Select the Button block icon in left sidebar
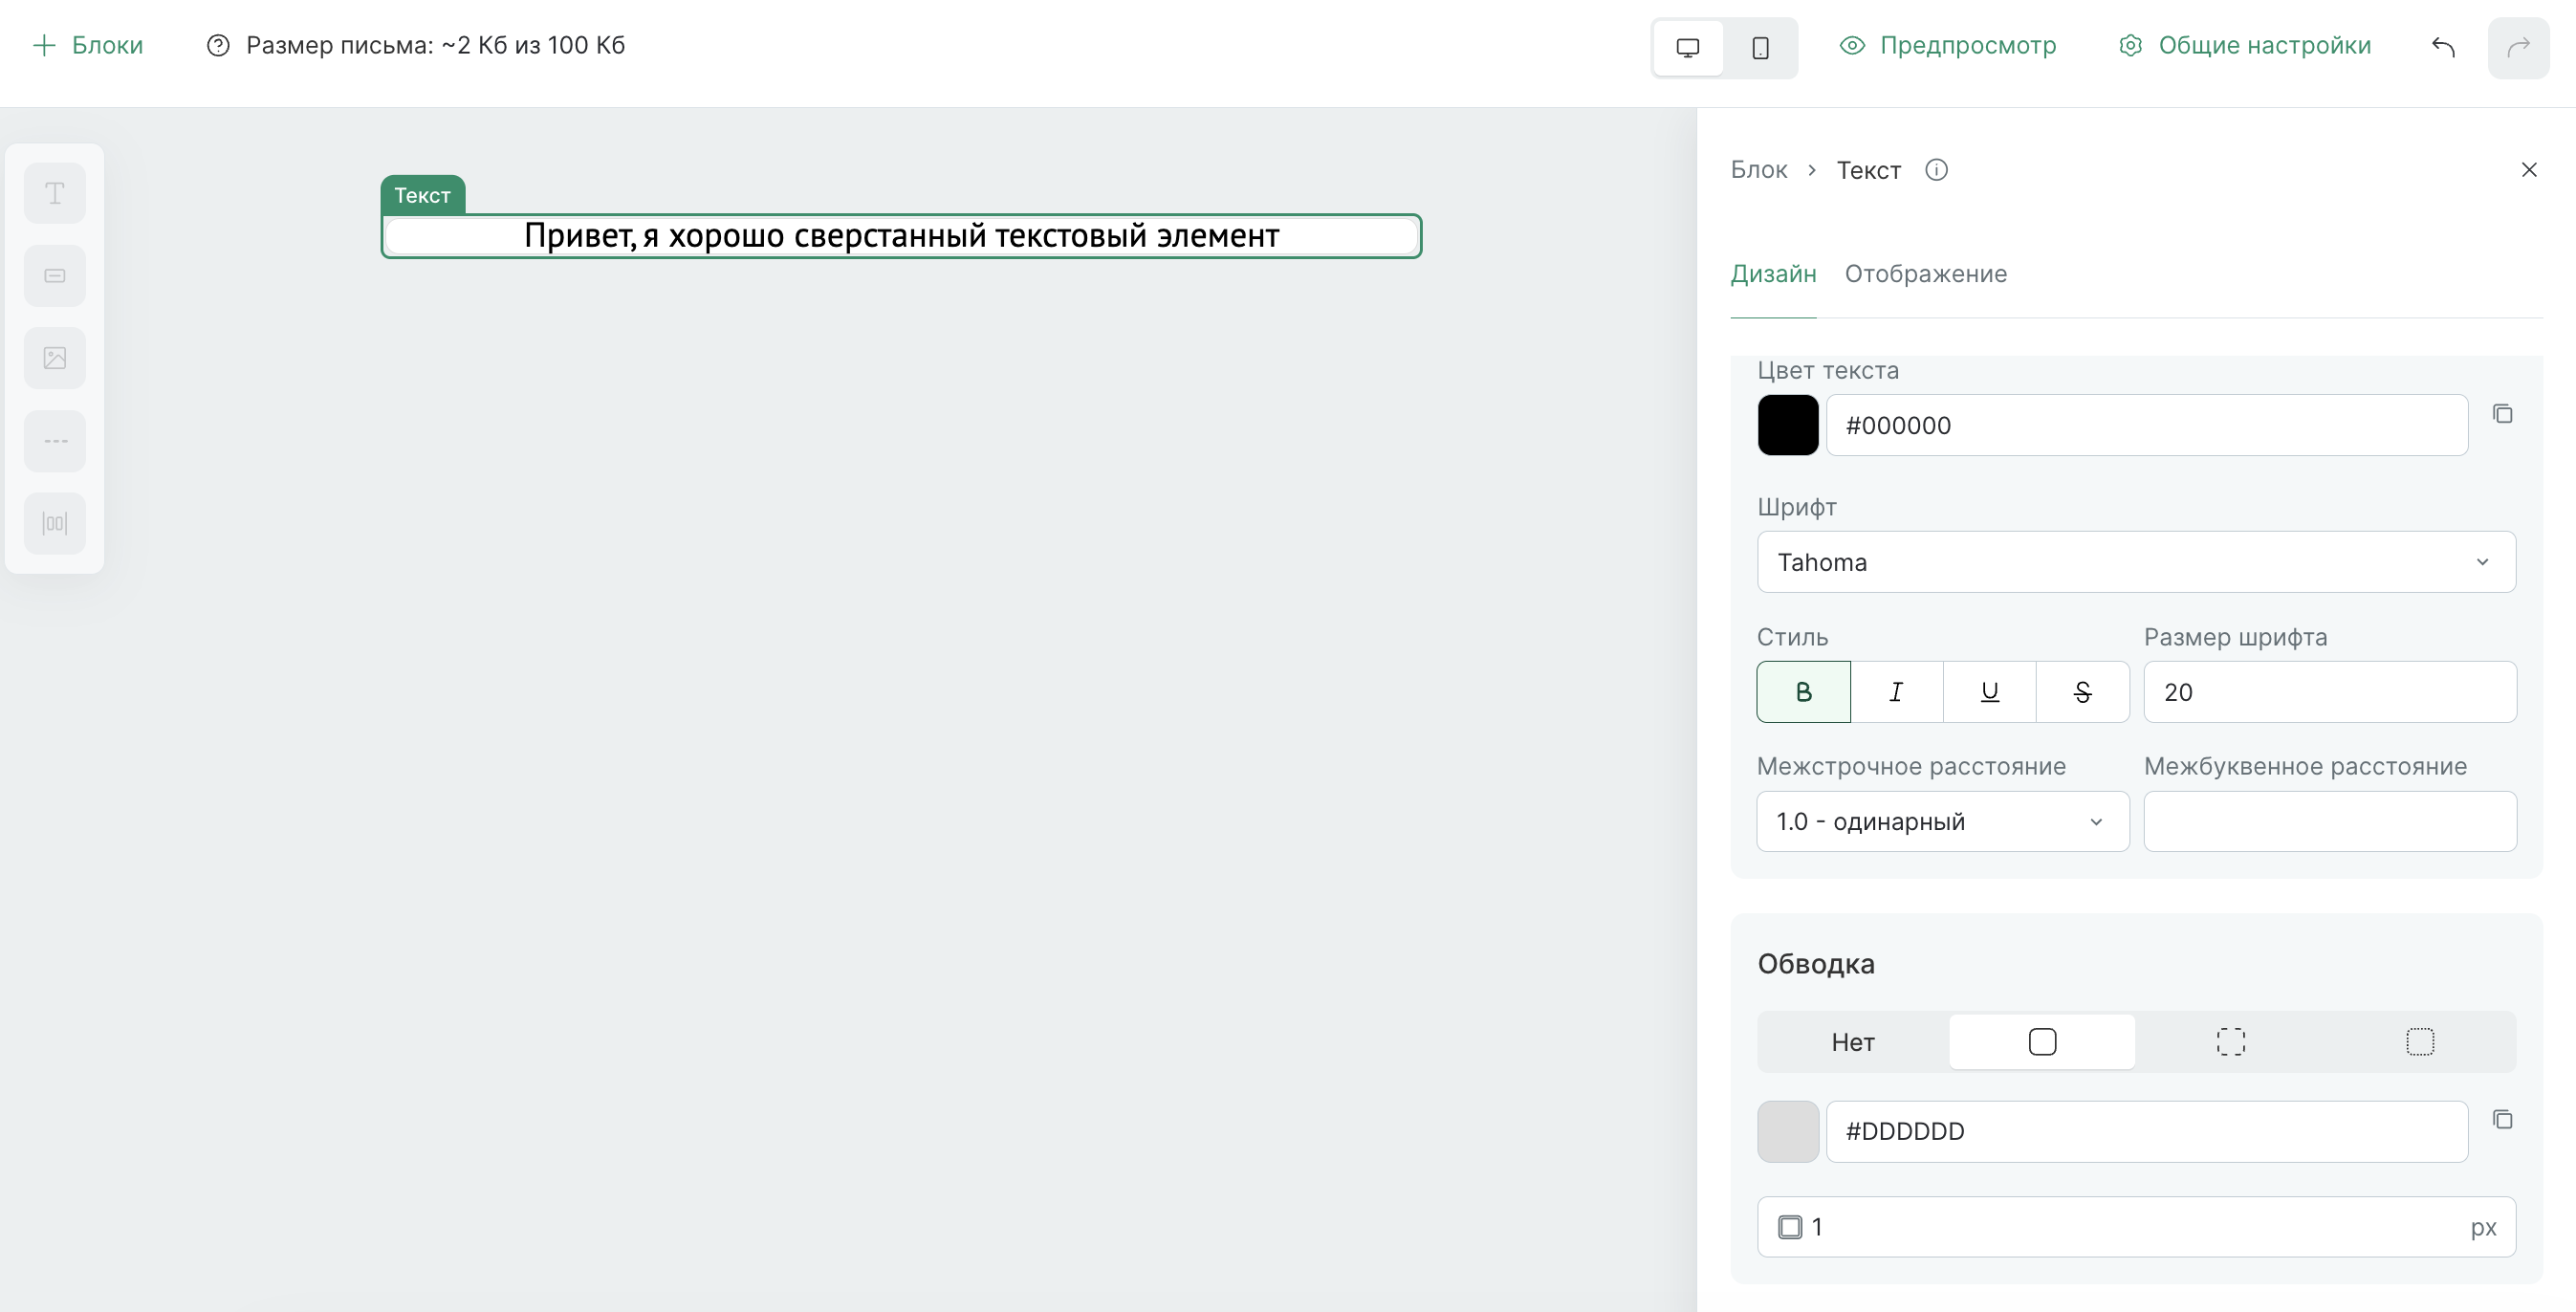This screenshot has height=1312, width=2576. [x=54, y=274]
